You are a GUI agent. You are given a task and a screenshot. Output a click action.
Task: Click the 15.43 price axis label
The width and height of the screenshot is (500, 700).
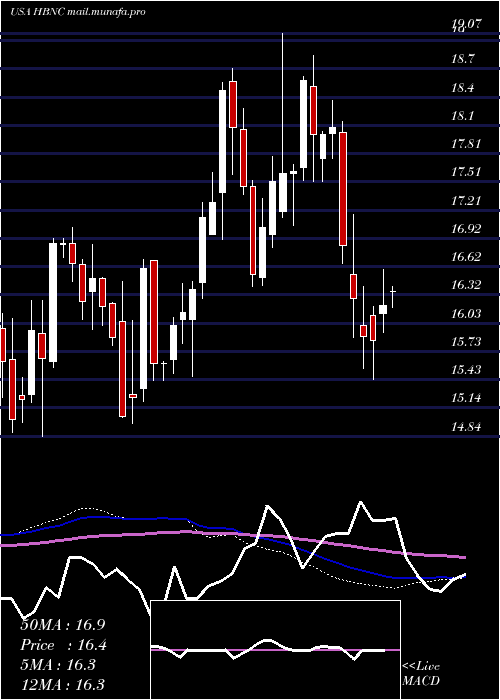pos(465,370)
